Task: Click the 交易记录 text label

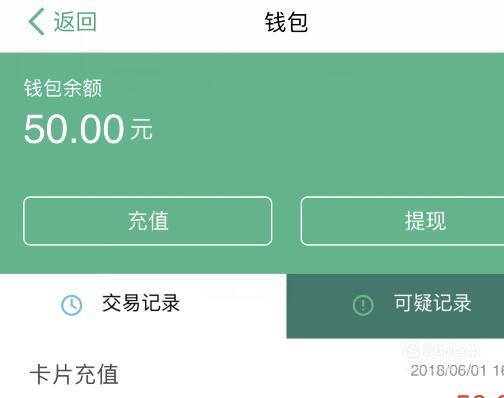Action: [141, 303]
